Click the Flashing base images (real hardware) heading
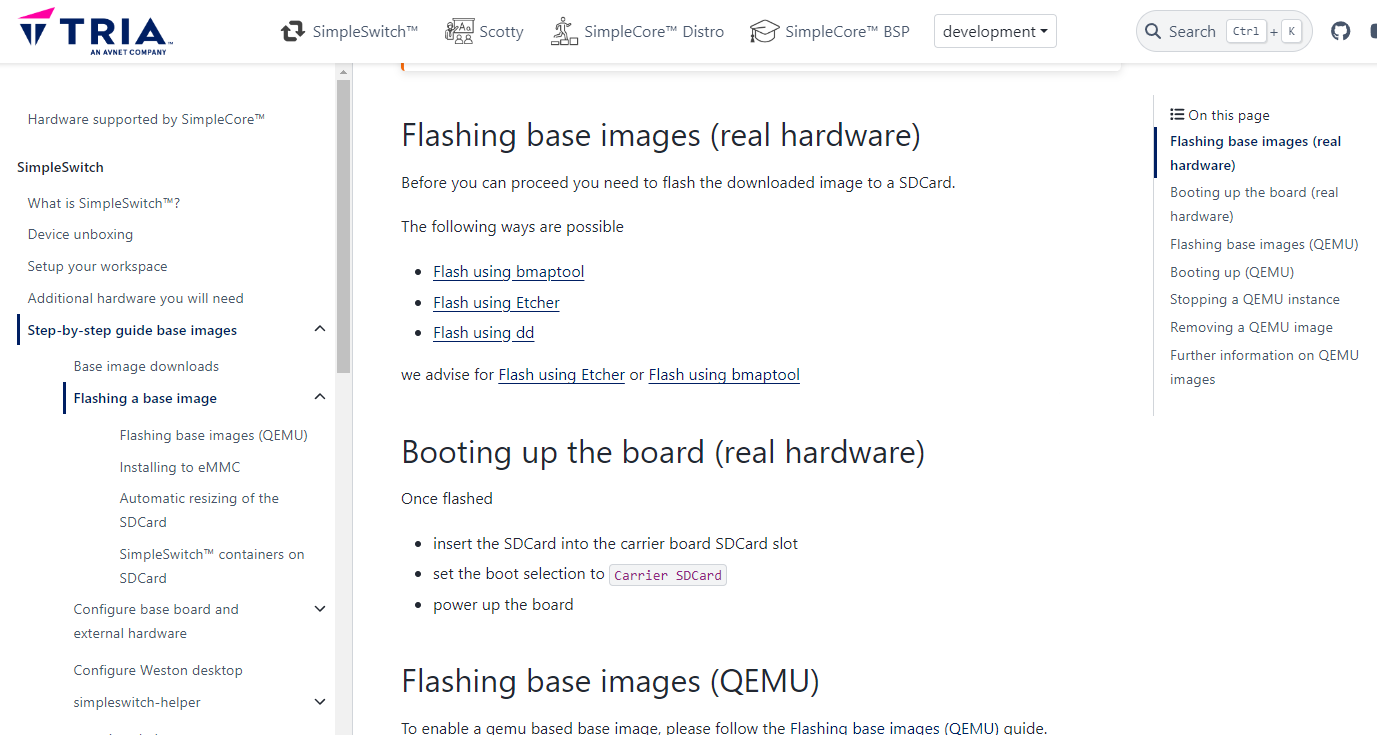The width and height of the screenshot is (1377, 735). click(x=661, y=135)
